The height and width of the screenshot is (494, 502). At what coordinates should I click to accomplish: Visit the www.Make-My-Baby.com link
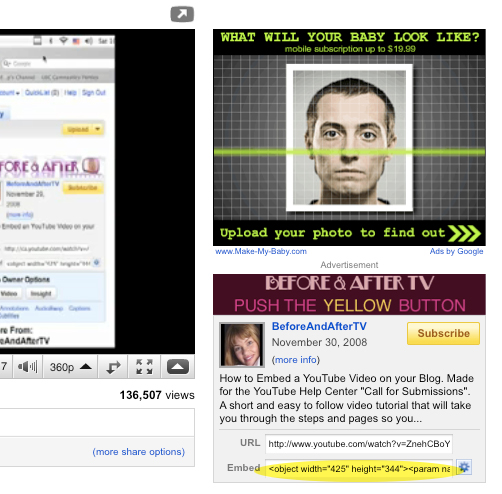click(x=261, y=251)
